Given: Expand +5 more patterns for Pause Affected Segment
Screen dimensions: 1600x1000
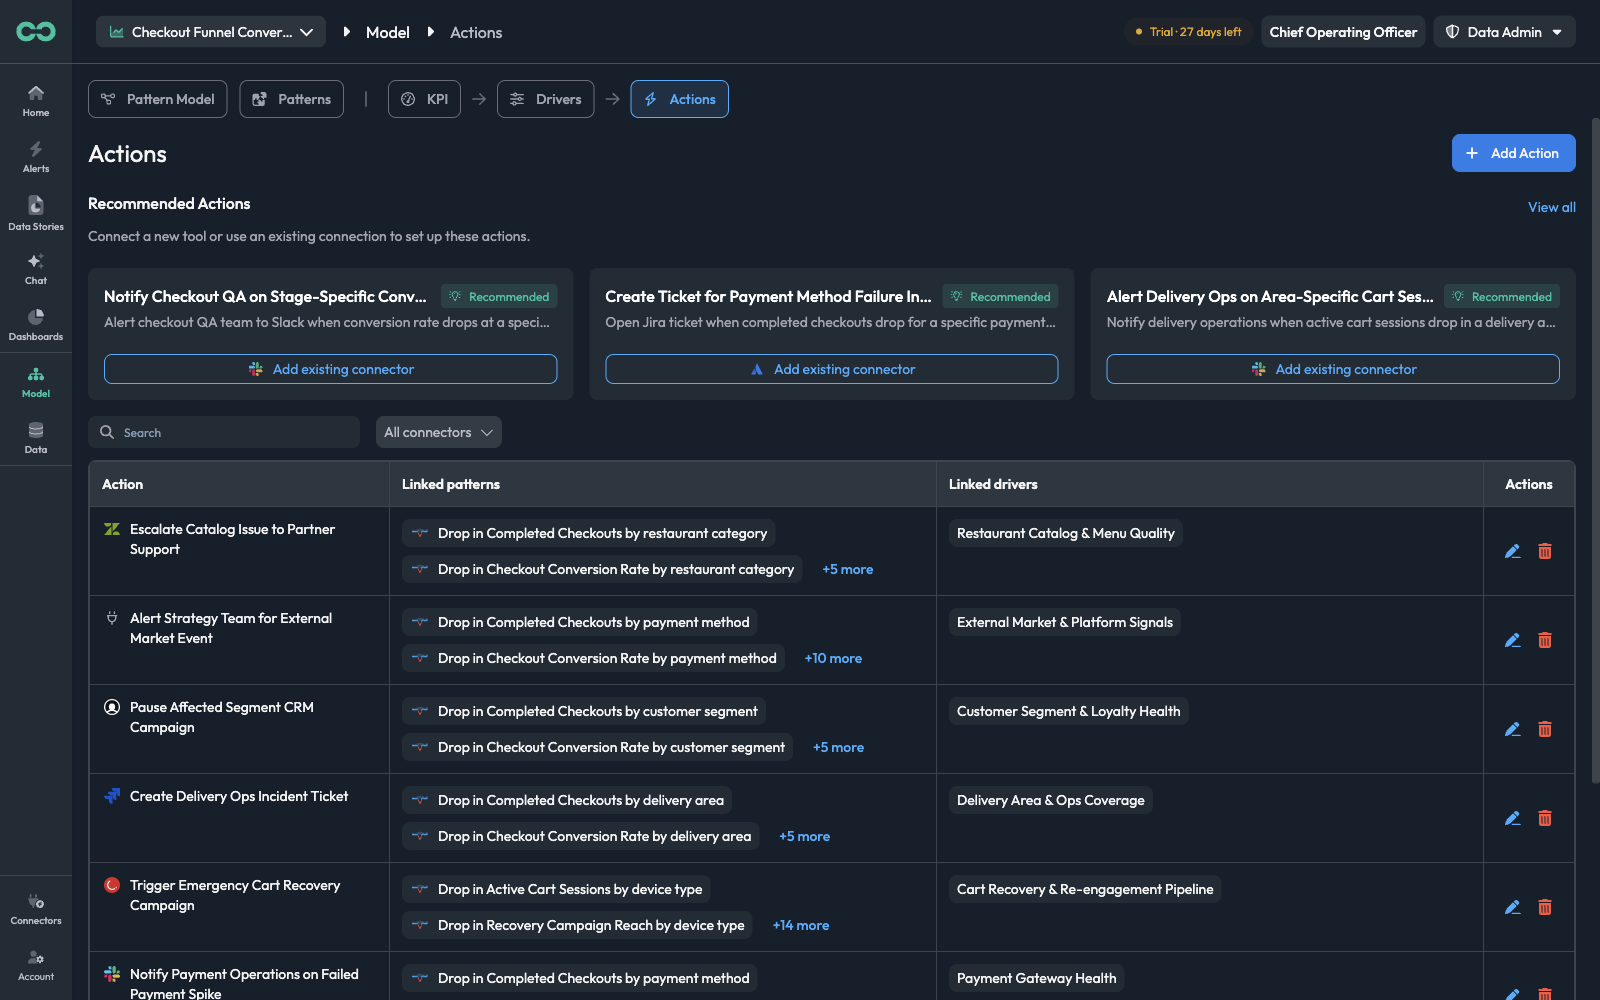Looking at the screenshot, I should (x=838, y=747).
